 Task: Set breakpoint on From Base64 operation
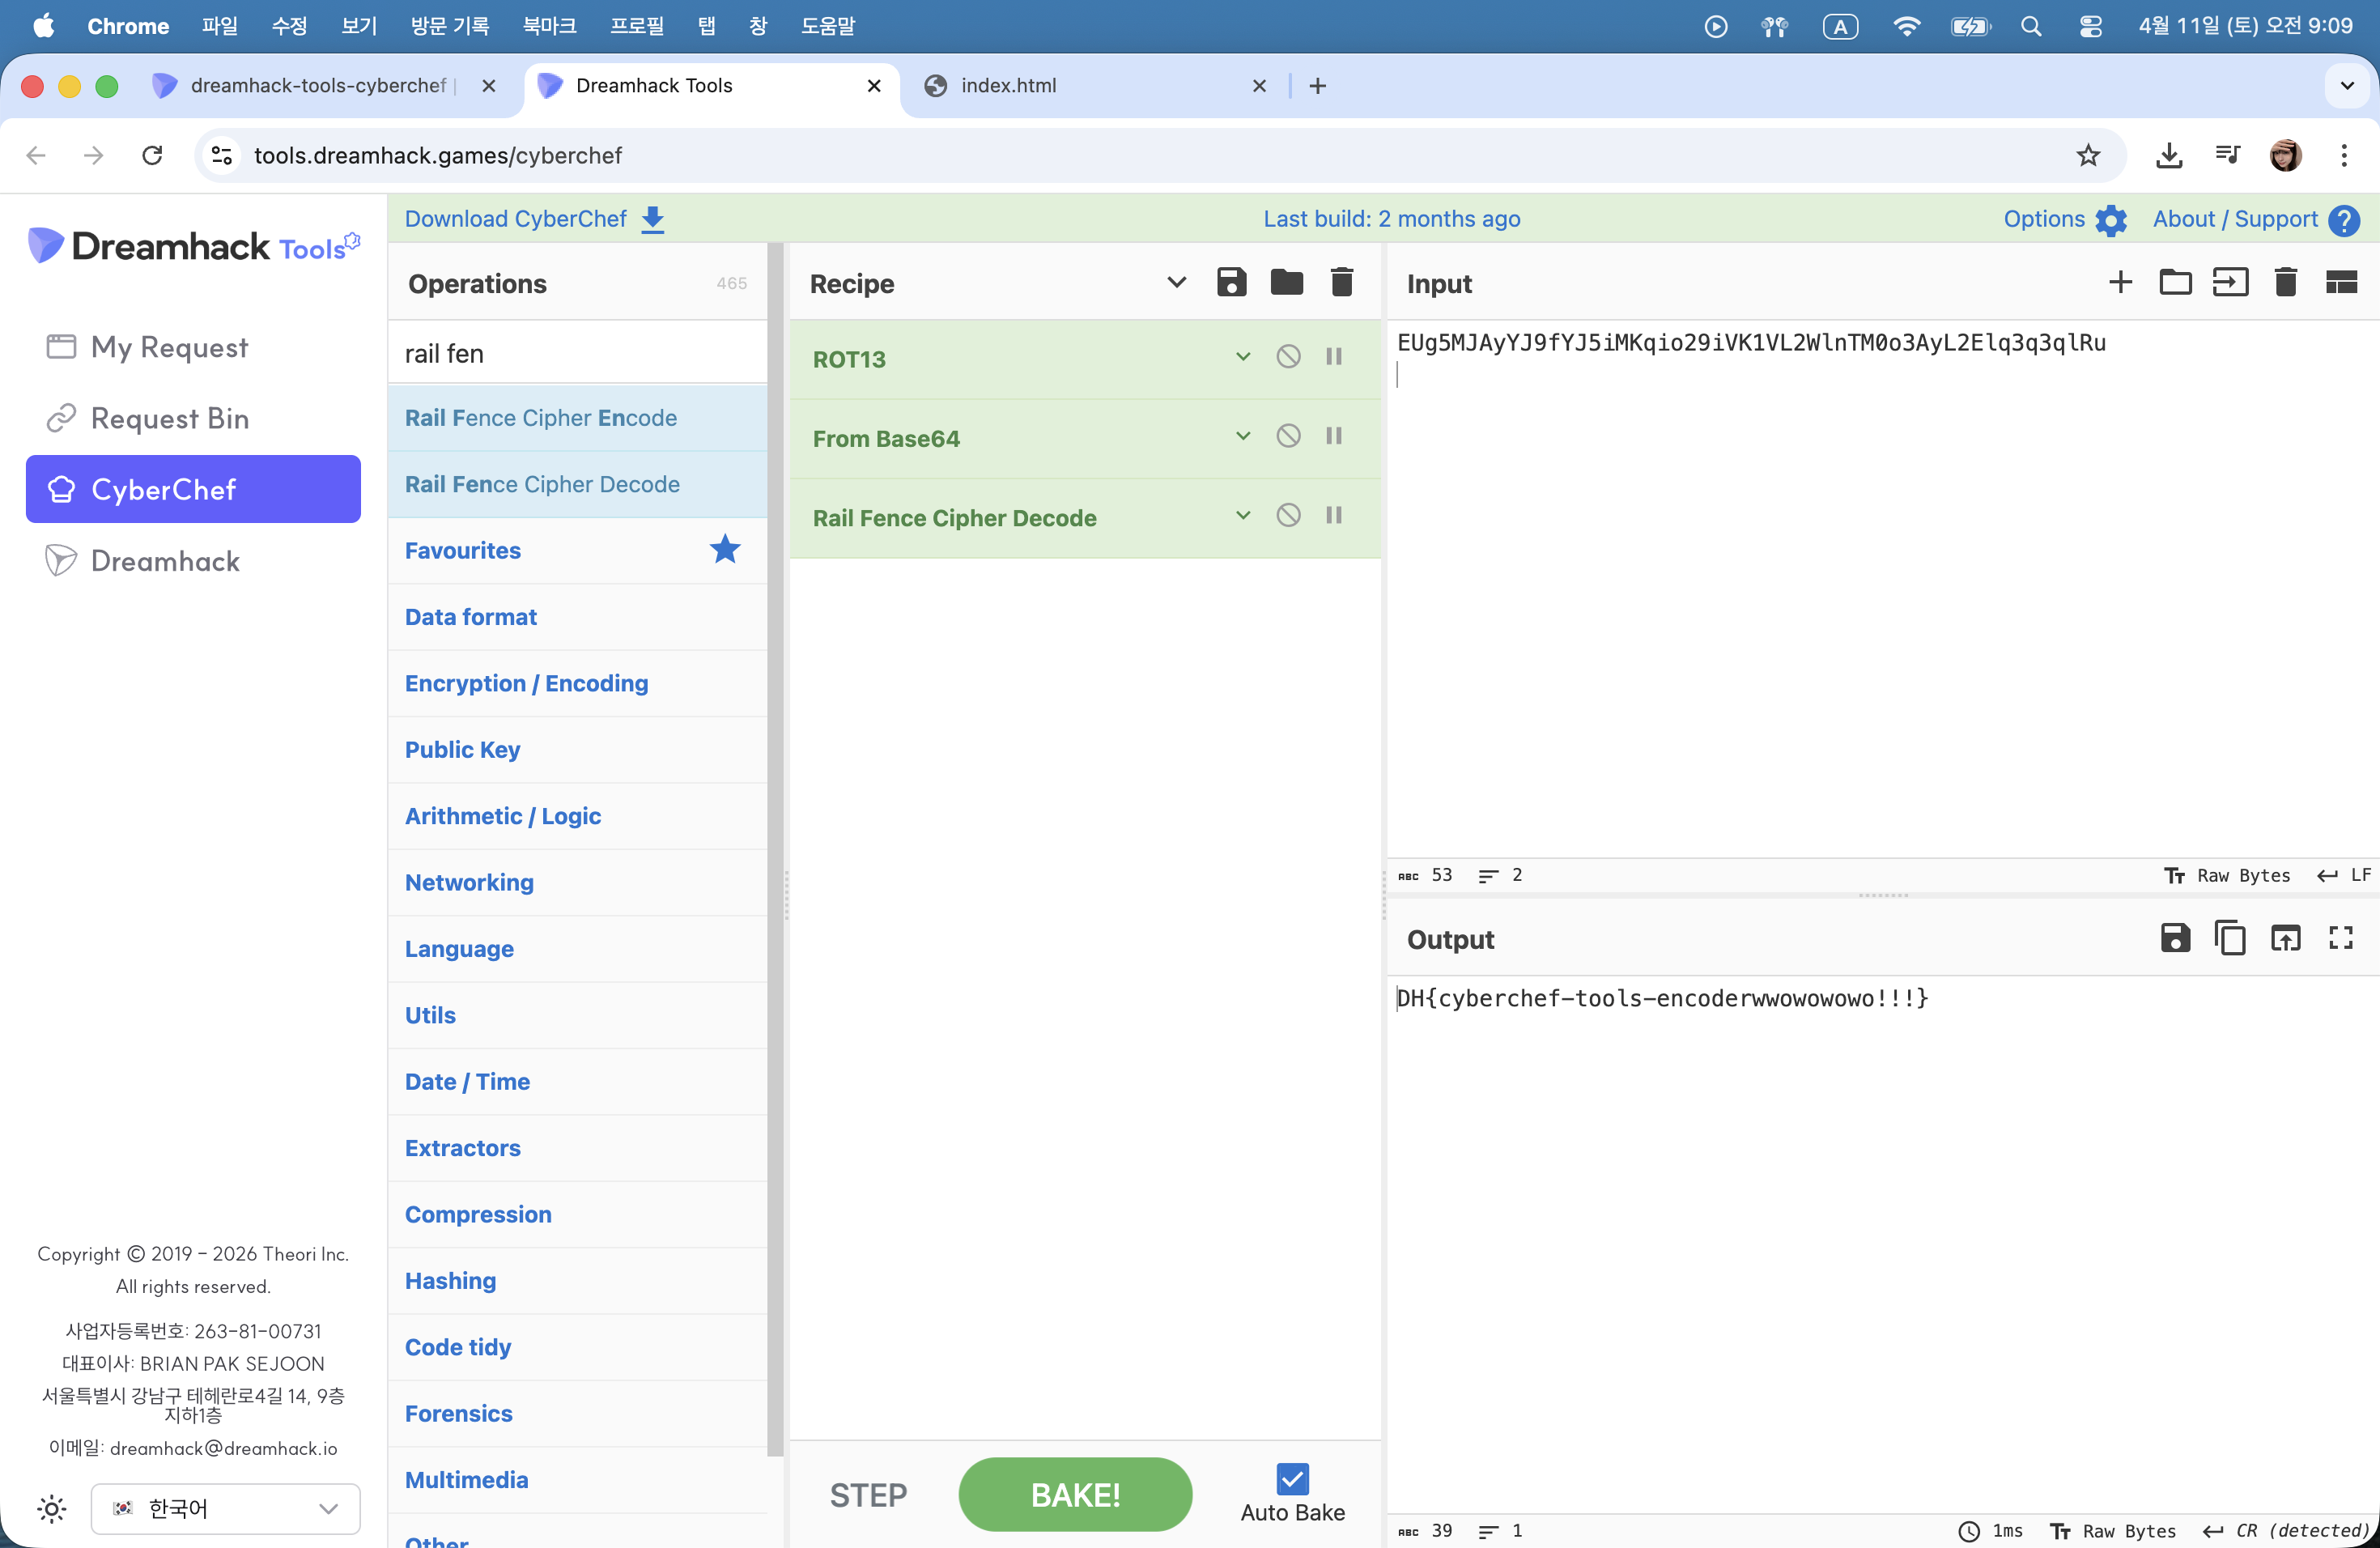tap(1333, 436)
